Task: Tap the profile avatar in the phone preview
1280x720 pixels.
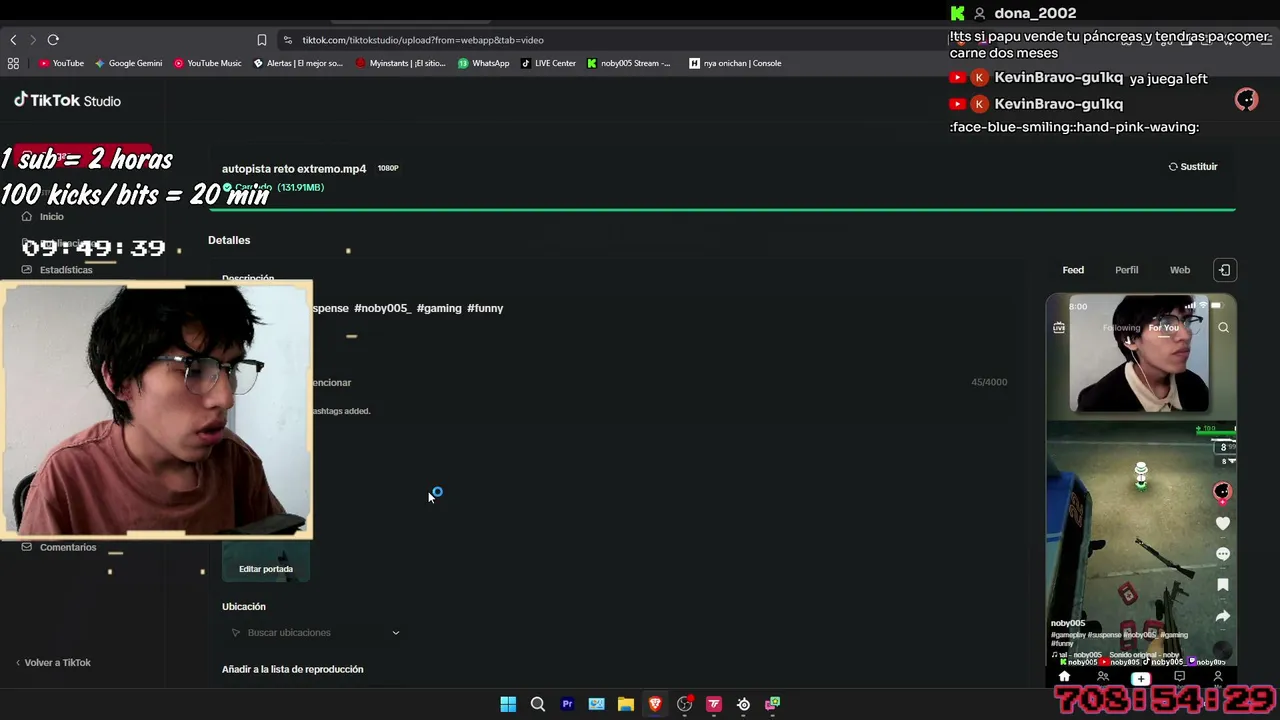Action: [x=1222, y=491]
